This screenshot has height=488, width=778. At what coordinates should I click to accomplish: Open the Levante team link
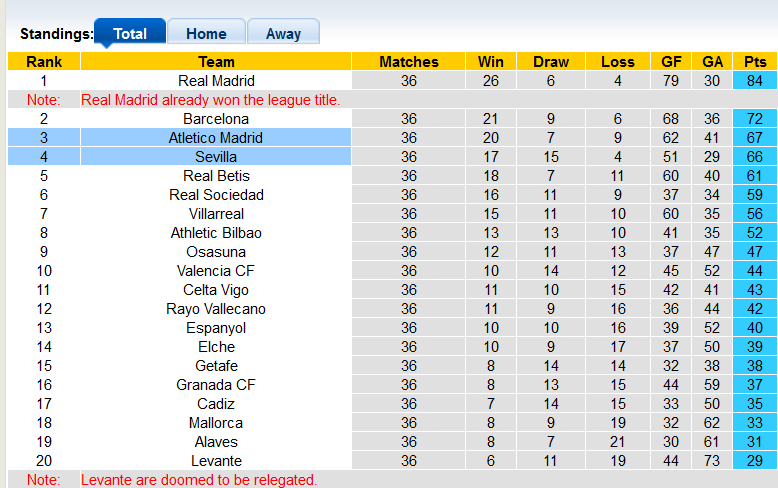coord(216,461)
